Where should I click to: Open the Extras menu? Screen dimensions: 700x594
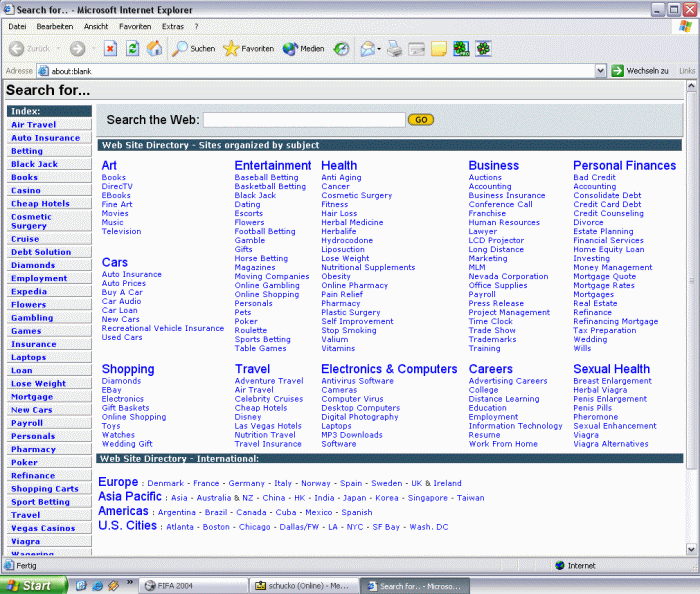pos(173,27)
